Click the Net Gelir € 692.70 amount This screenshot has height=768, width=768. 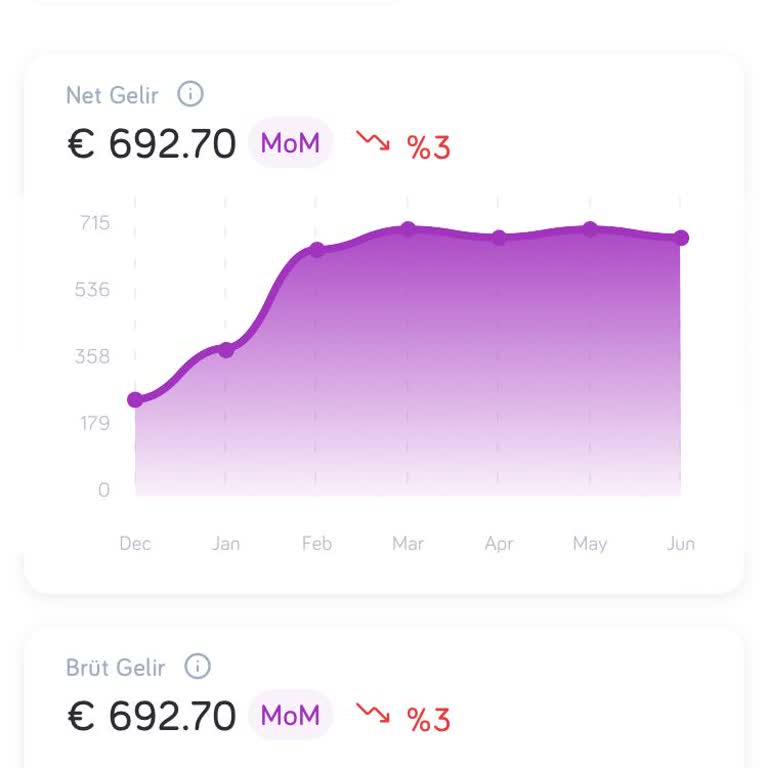click(x=152, y=144)
